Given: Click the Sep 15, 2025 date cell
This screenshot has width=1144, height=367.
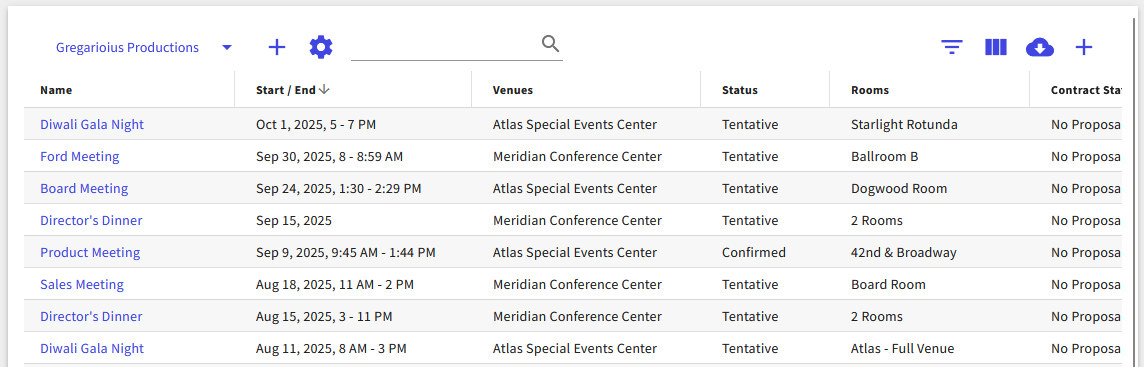Looking at the screenshot, I should pos(293,221).
